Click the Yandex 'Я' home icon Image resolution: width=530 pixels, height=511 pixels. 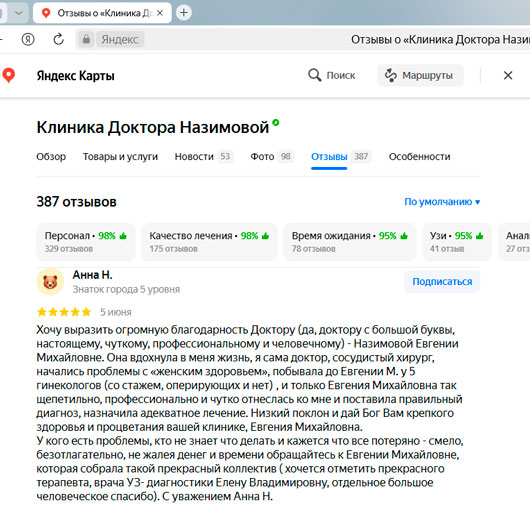point(28,39)
